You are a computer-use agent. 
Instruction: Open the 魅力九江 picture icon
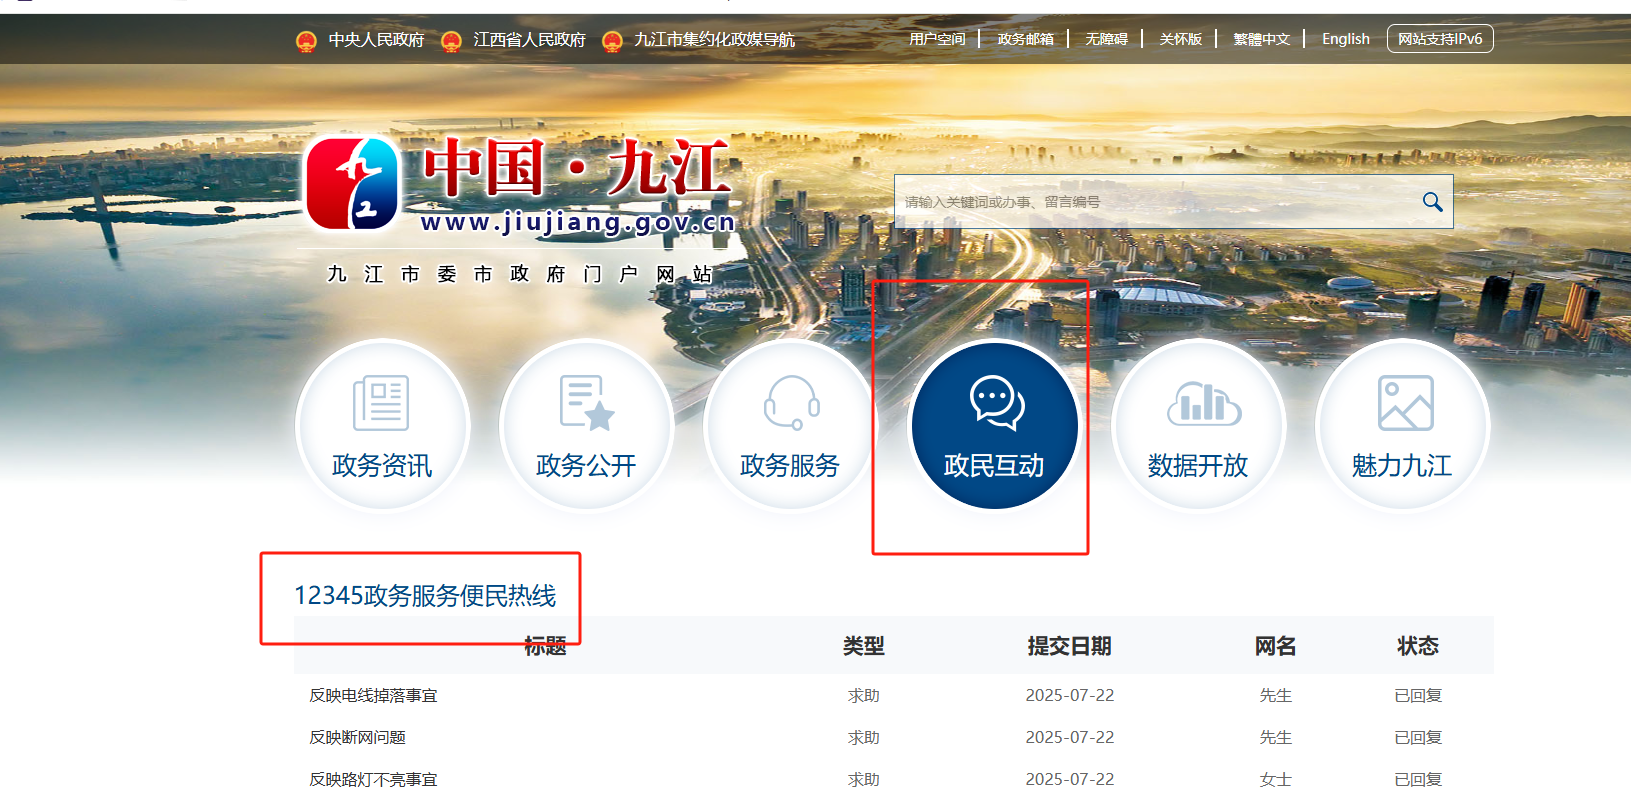coord(1403,404)
